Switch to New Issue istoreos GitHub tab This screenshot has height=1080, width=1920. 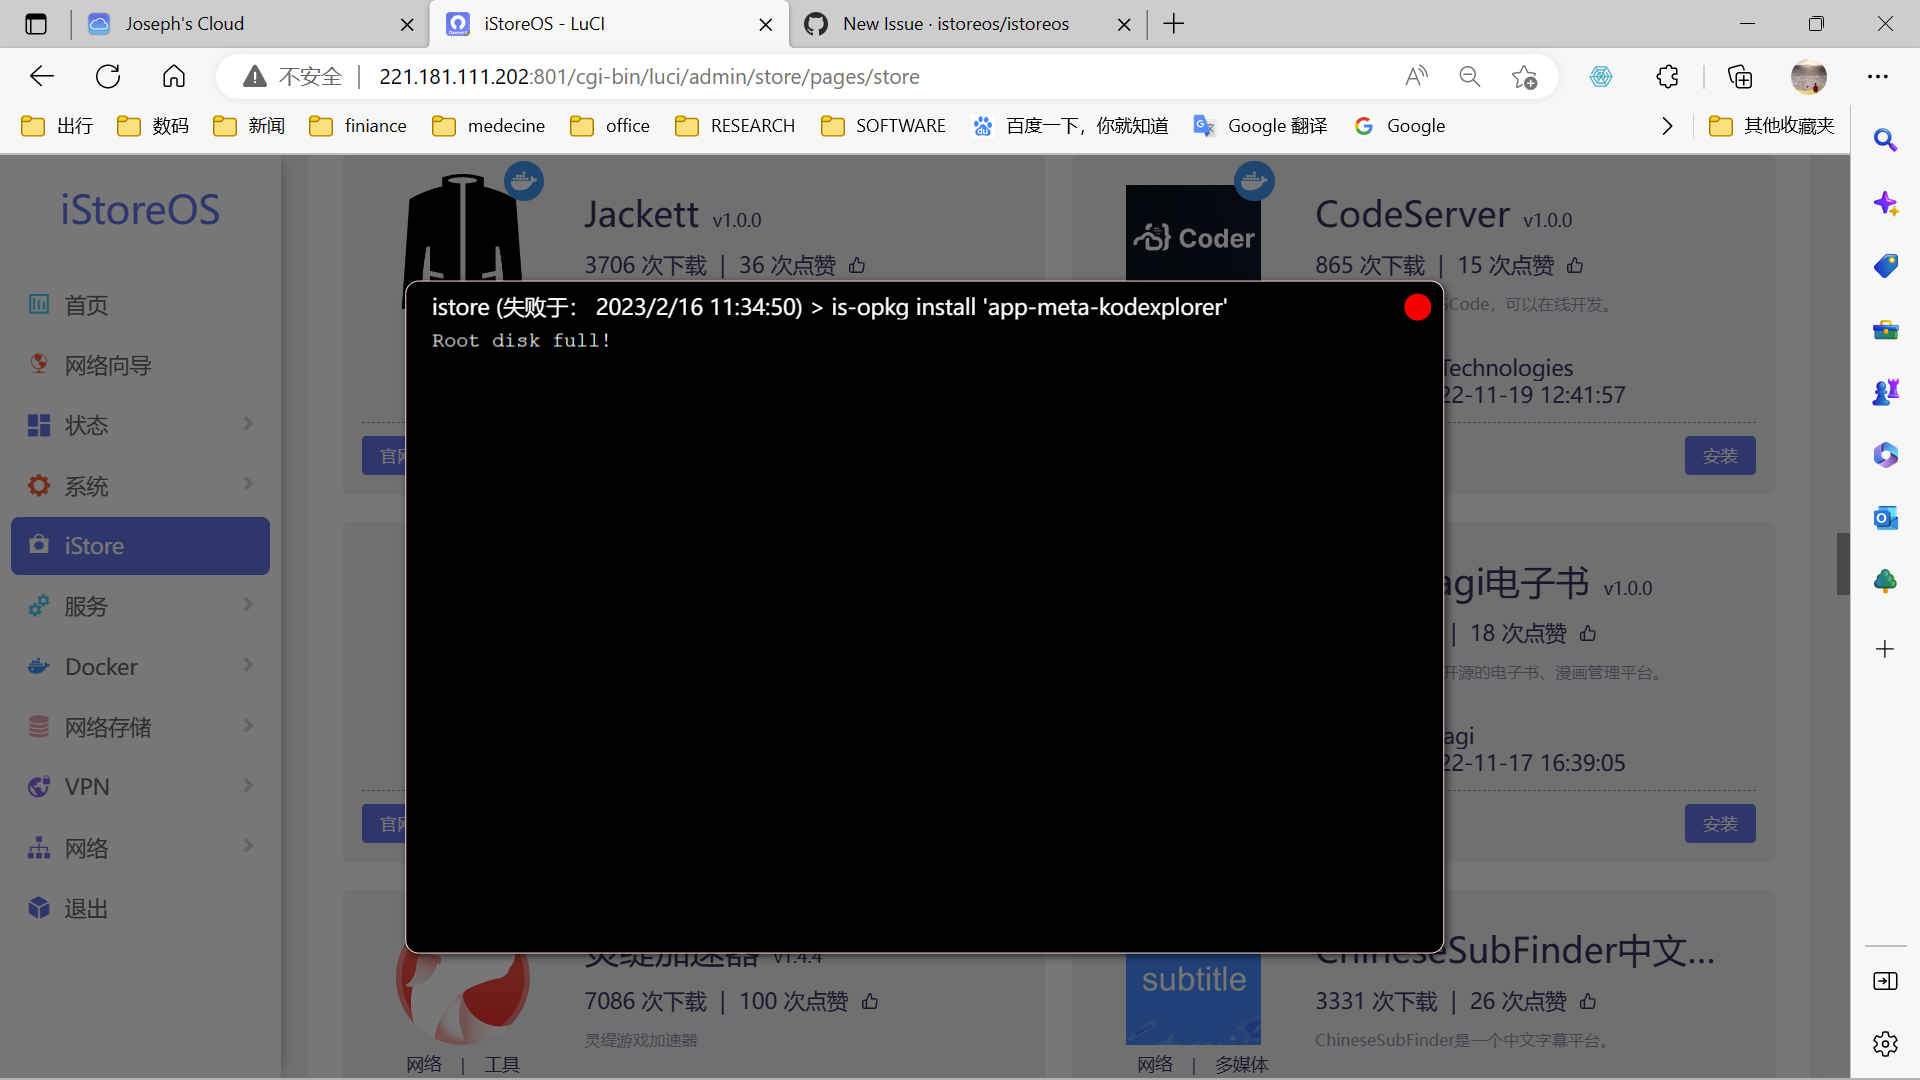(x=955, y=24)
